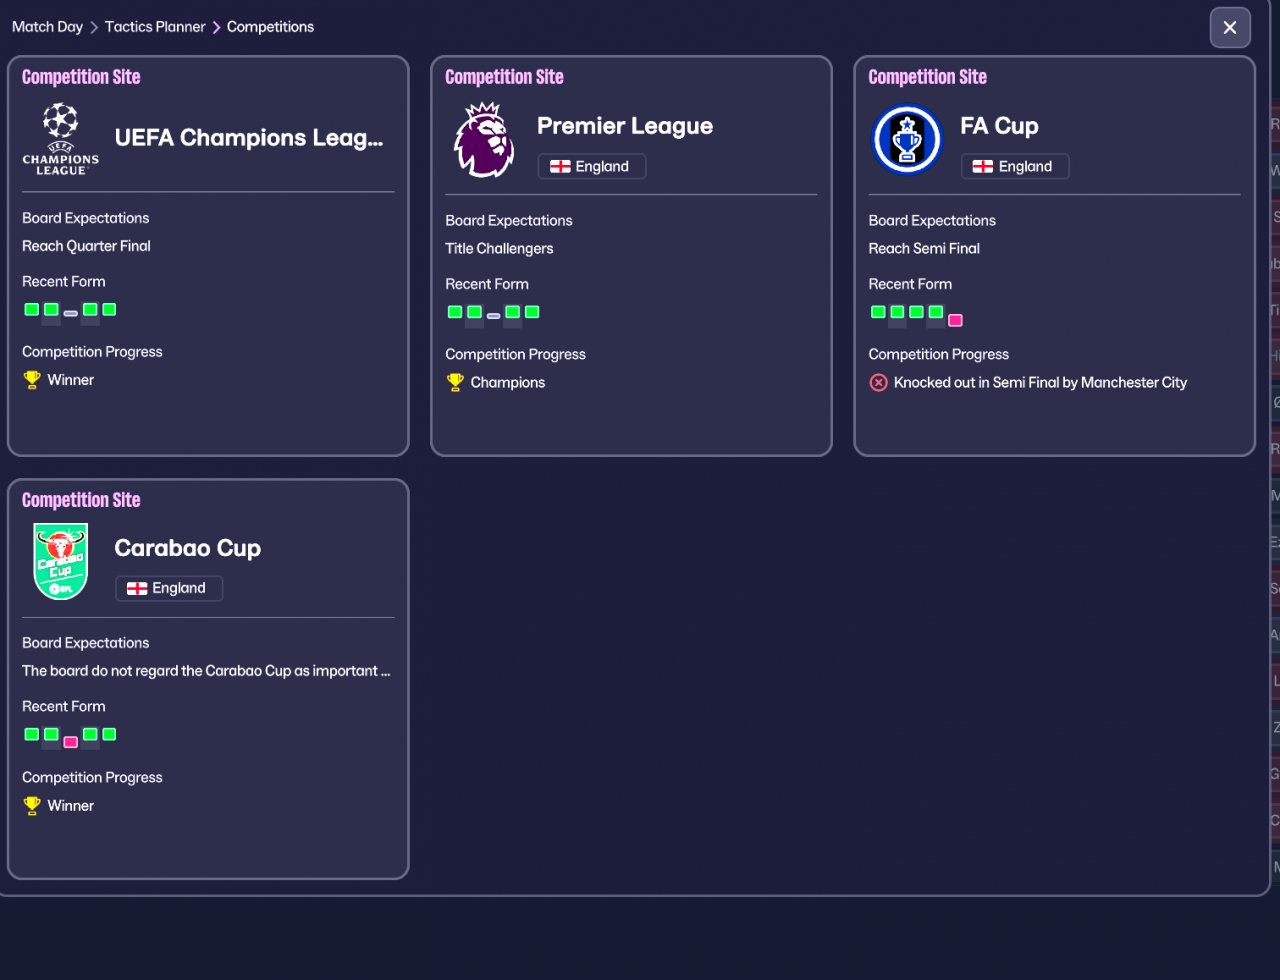Click the trophy icon beside Champions
1280x980 pixels.
coord(455,382)
